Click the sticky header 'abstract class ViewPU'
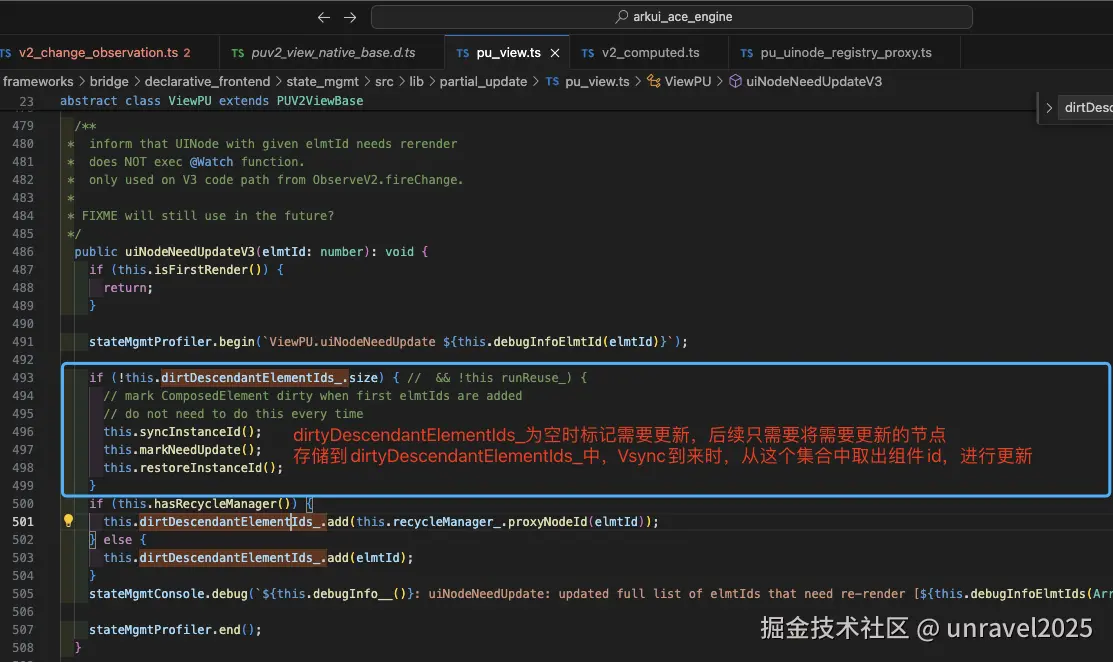The width and height of the screenshot is (1113, 662). pos(212,101)
